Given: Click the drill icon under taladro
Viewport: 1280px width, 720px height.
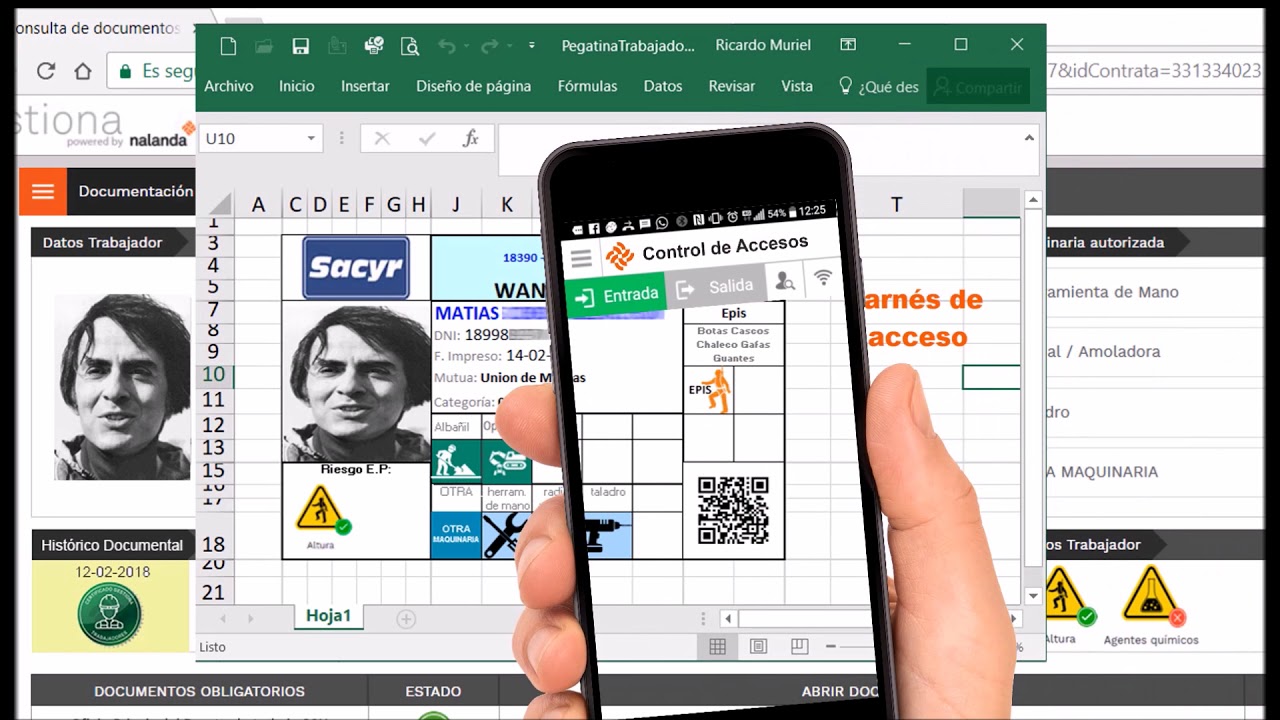Looking at the screenshot, I should (607, 535).
